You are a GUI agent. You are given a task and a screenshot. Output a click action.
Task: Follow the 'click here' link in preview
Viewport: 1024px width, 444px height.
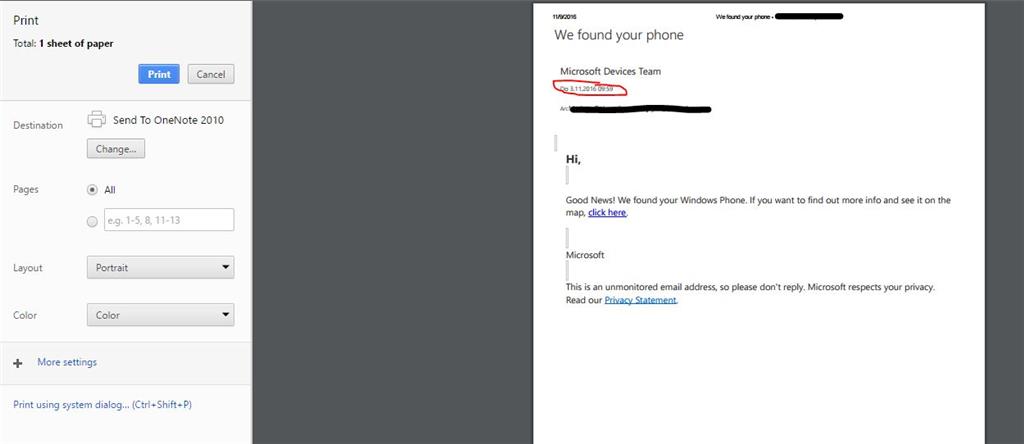(x=607, y=213)
